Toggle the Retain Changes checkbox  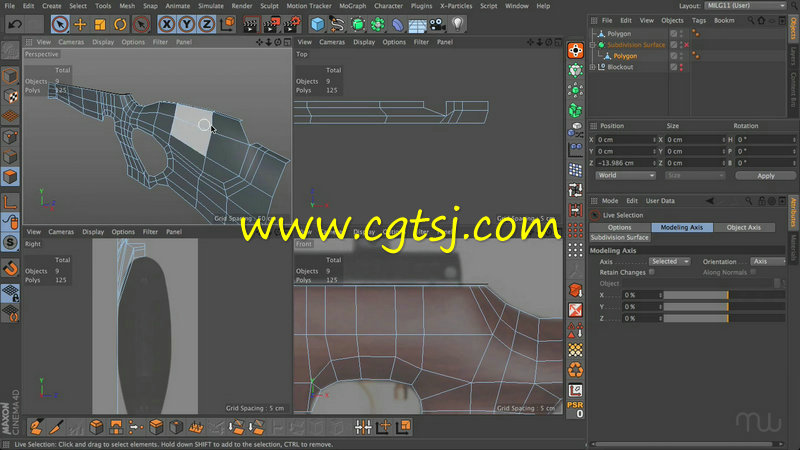652,272
